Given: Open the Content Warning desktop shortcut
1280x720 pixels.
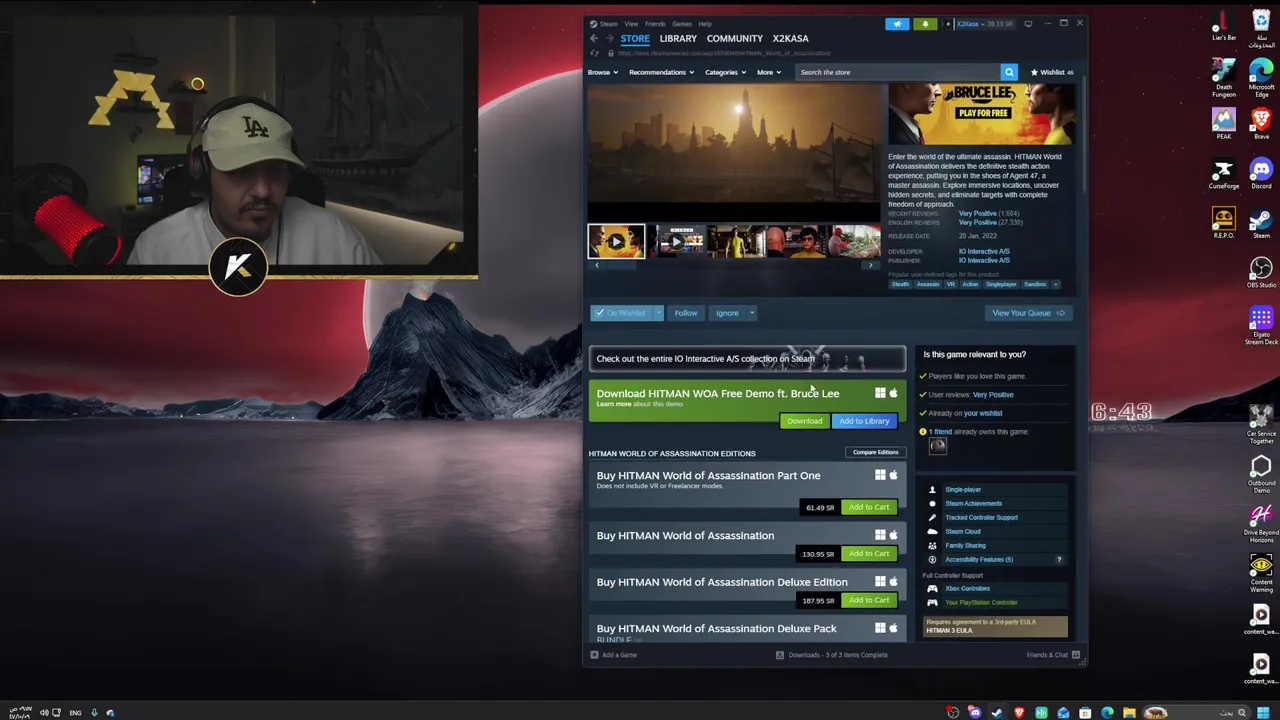Looking at the screenshot, I should click(1261, 571).
